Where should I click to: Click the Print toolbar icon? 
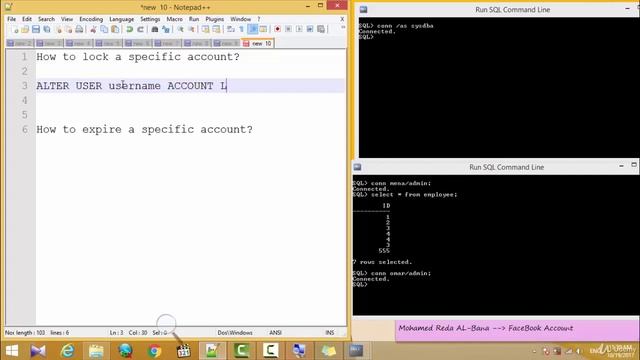[x=79, y=29]
